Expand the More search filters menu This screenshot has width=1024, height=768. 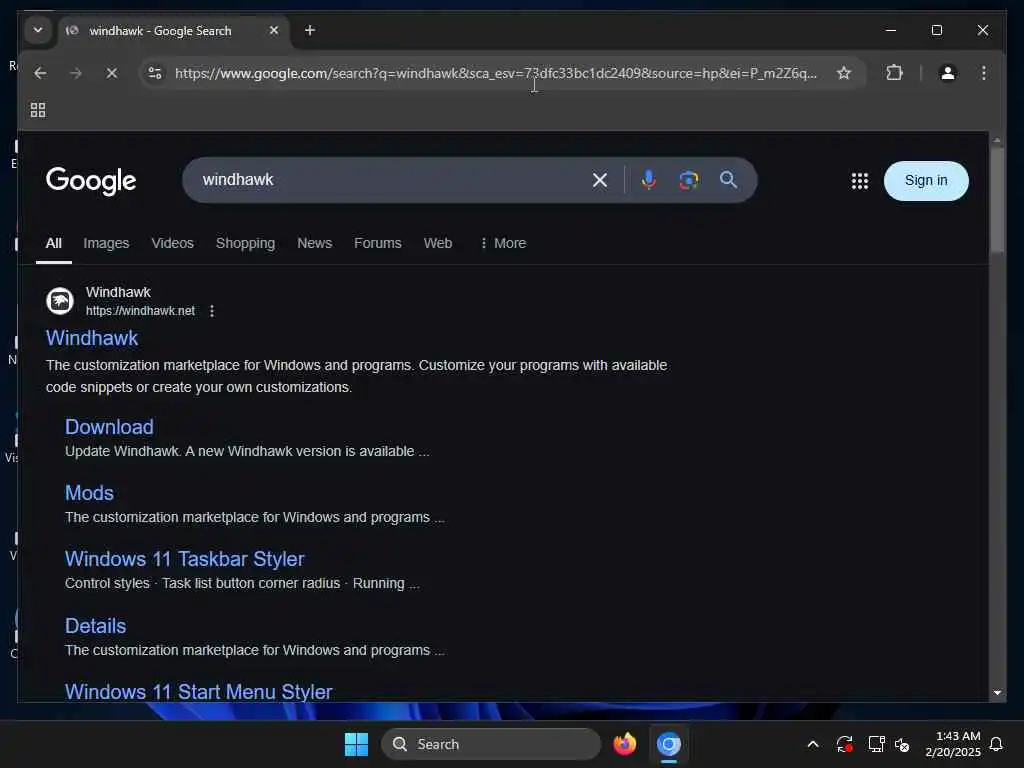click(x=503, y=244)
